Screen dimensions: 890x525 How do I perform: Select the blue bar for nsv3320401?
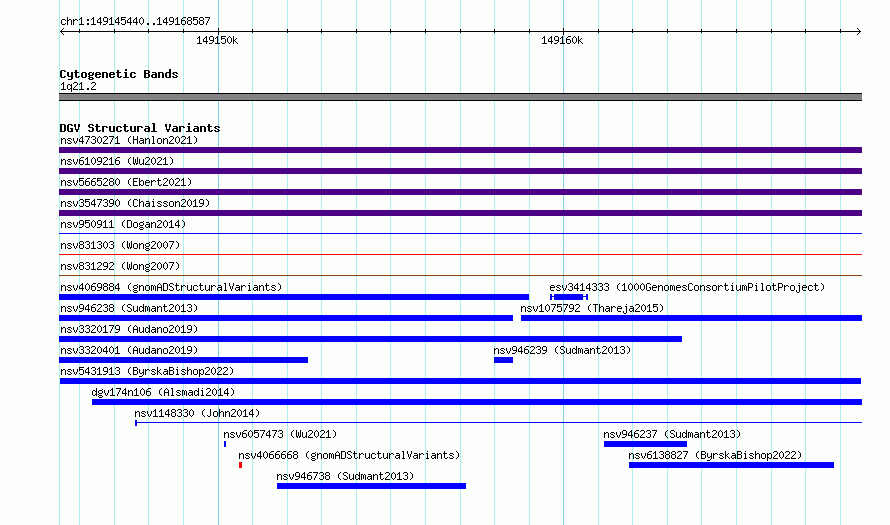pyautogui.click(x=183, y=360)
